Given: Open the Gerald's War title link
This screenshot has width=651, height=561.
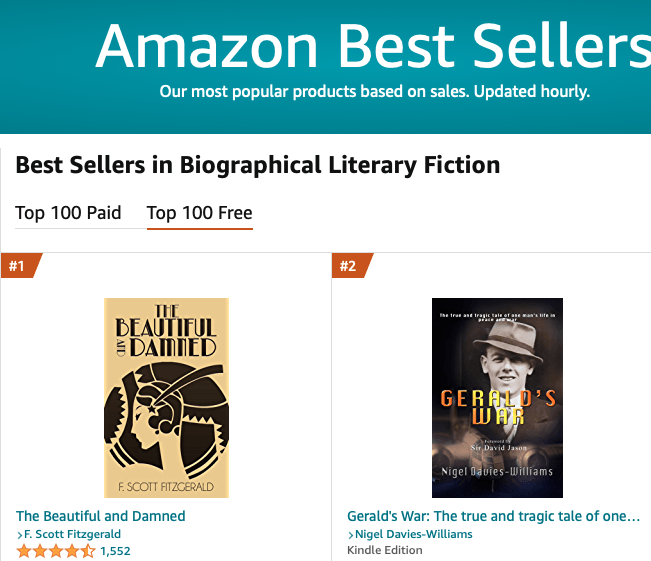Looking at the screenshot, I should (x=493, y=516).
